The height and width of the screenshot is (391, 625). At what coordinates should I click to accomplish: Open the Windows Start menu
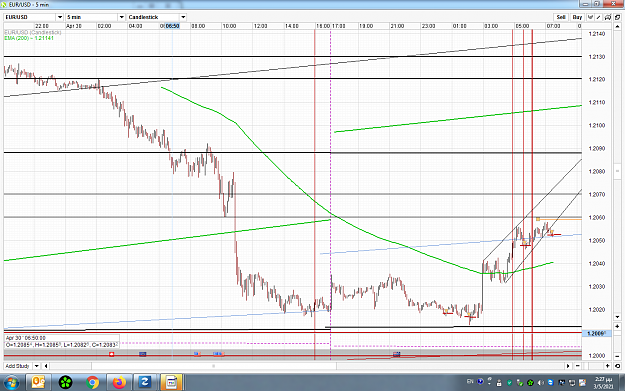point(11,383)
